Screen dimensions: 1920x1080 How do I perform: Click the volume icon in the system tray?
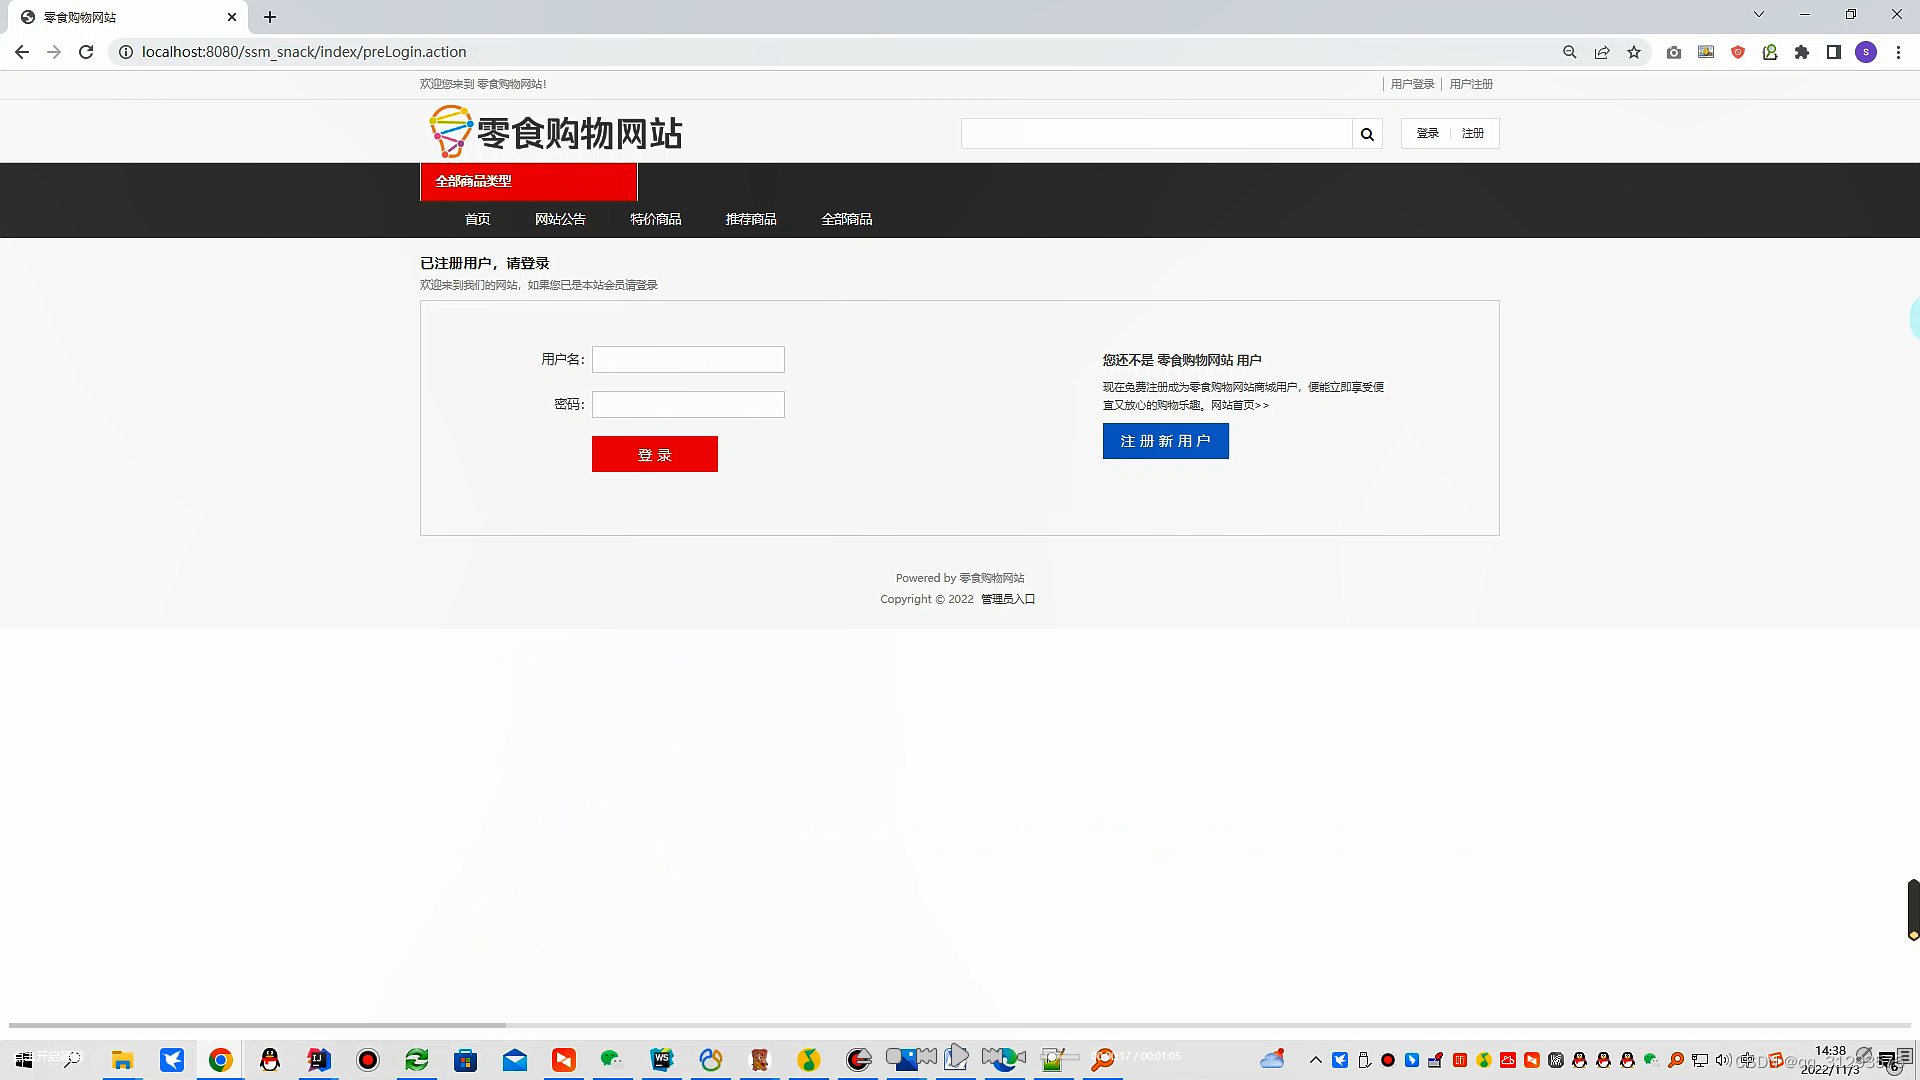click(1722, 1060)
